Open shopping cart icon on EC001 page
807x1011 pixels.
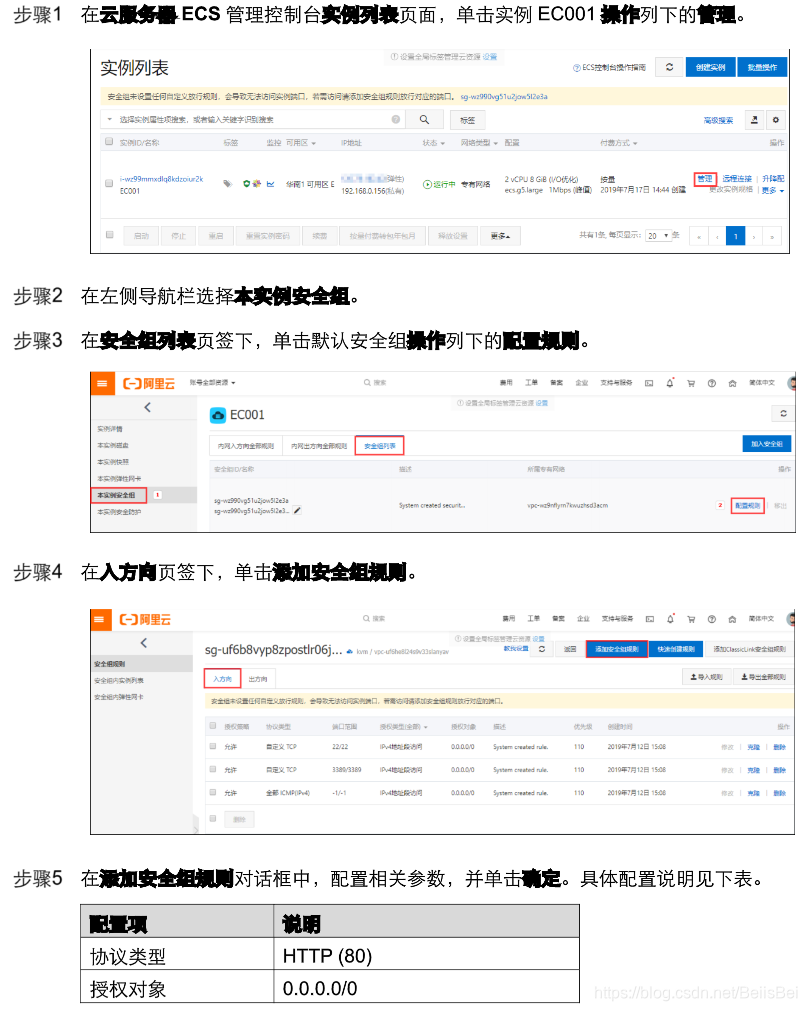(691, 383)
